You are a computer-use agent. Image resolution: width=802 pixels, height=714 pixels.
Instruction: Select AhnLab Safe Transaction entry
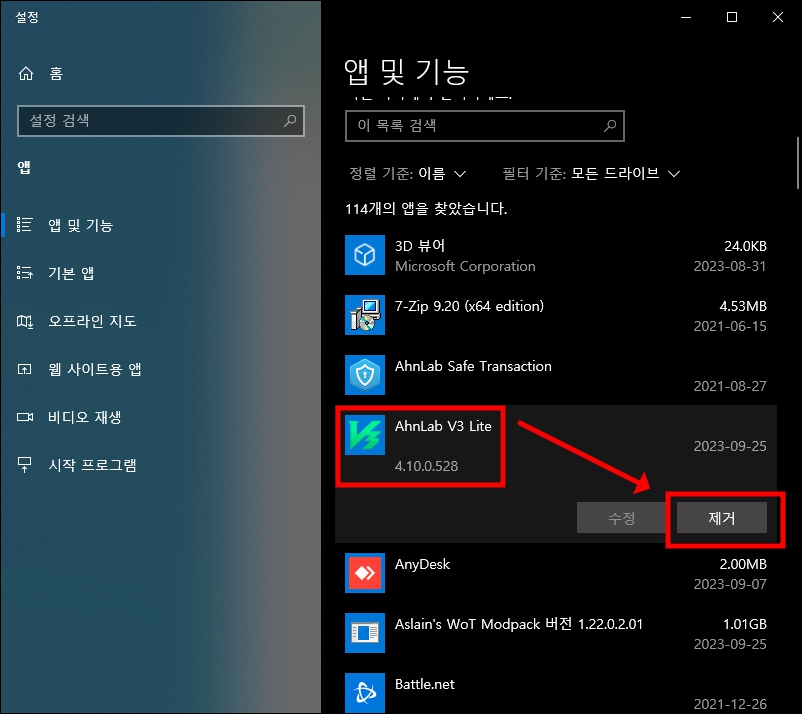point(473,366)
